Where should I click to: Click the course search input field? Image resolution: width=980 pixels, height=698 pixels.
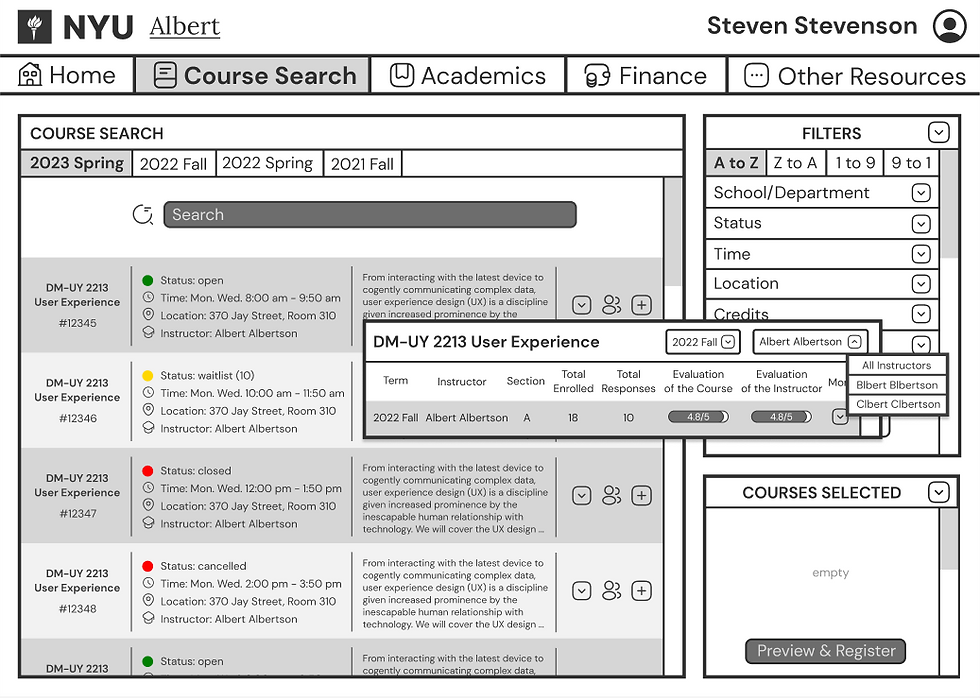tap(369, 214)
